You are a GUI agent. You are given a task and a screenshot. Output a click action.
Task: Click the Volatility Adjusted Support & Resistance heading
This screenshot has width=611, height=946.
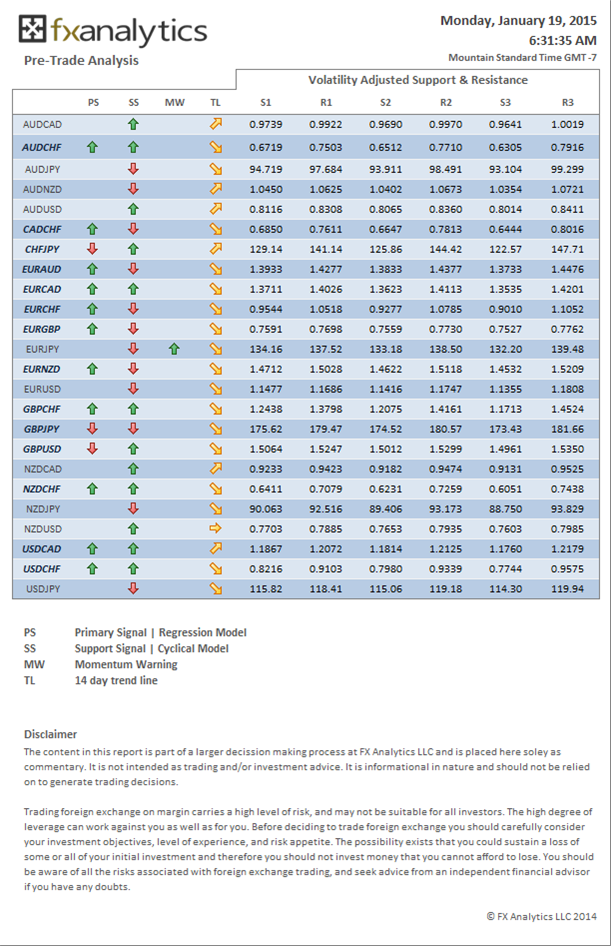pyautogui.click(x=420, y=79)
